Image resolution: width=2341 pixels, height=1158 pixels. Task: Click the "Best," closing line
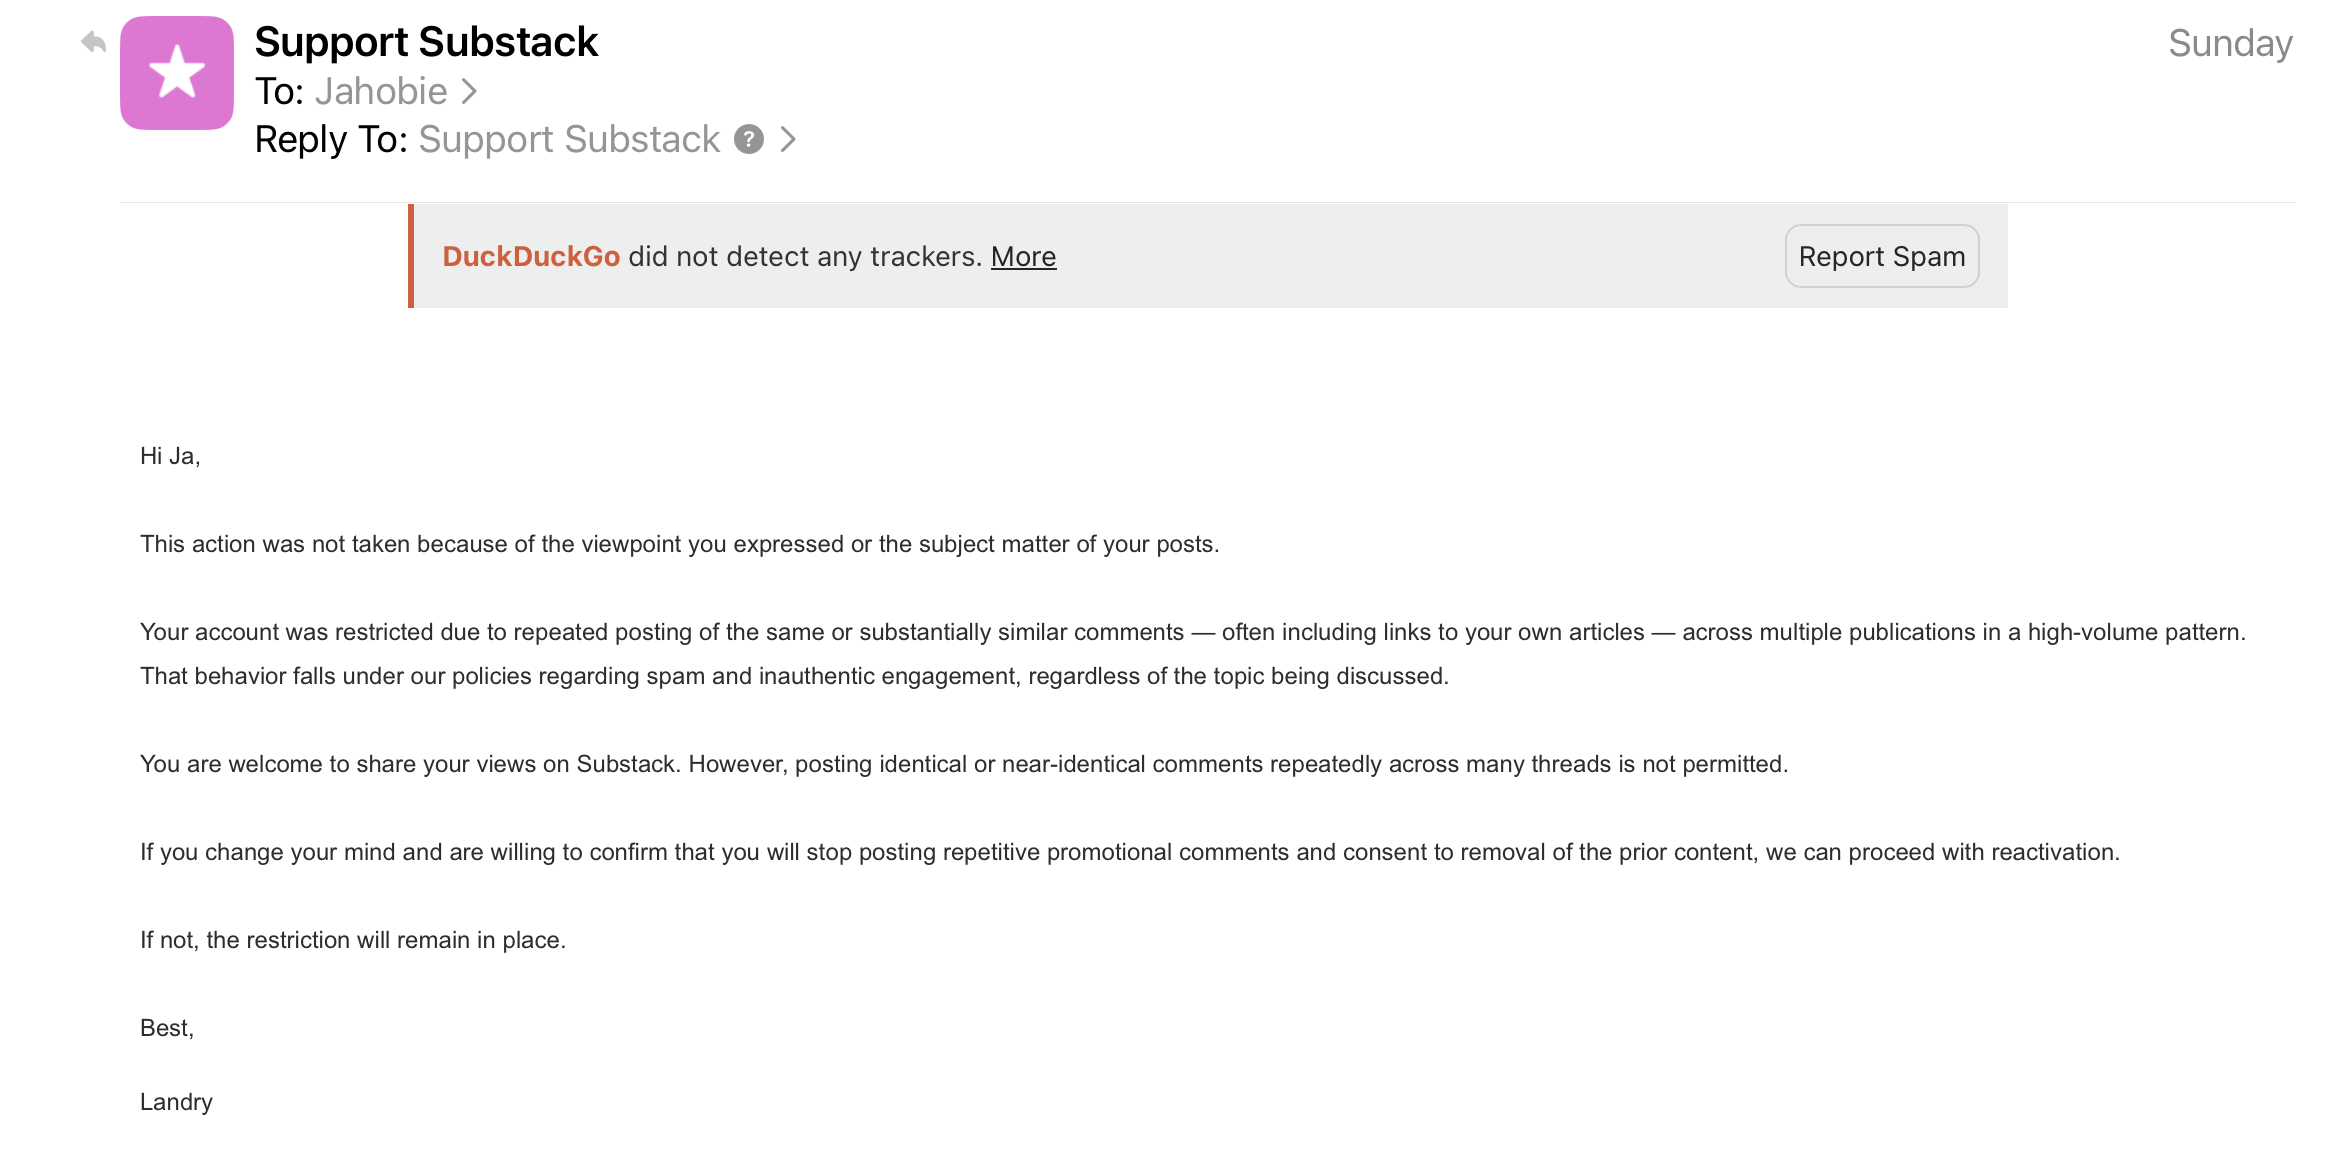tap(167, 1028)
